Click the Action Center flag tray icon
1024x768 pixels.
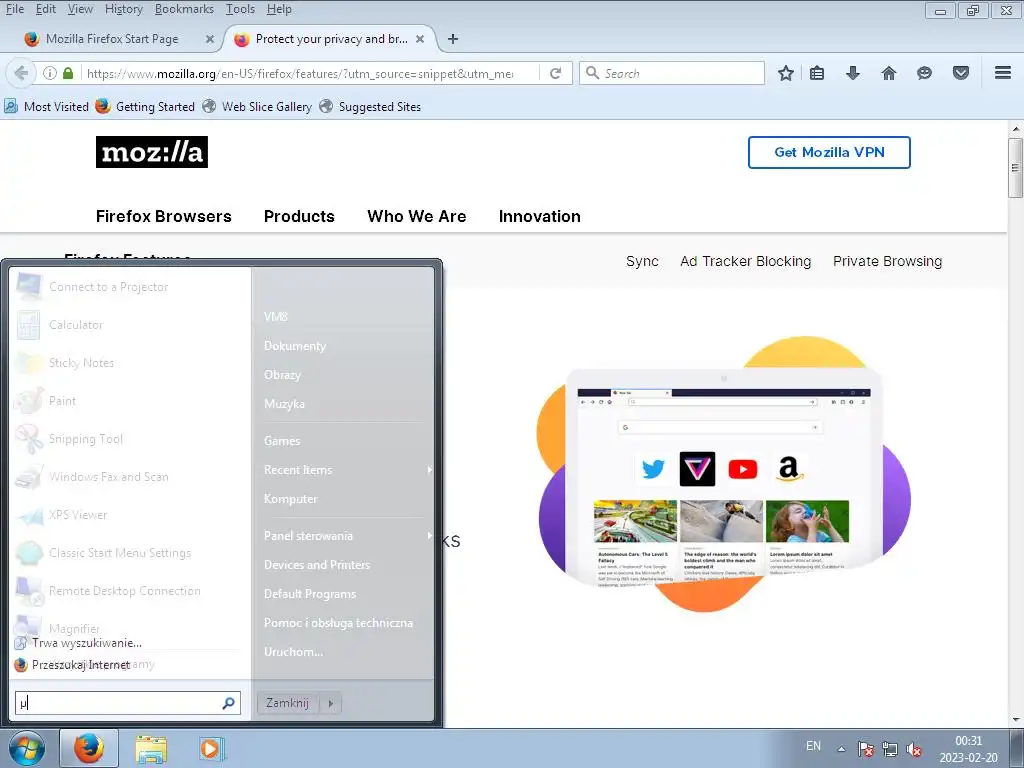coord(866,749)
